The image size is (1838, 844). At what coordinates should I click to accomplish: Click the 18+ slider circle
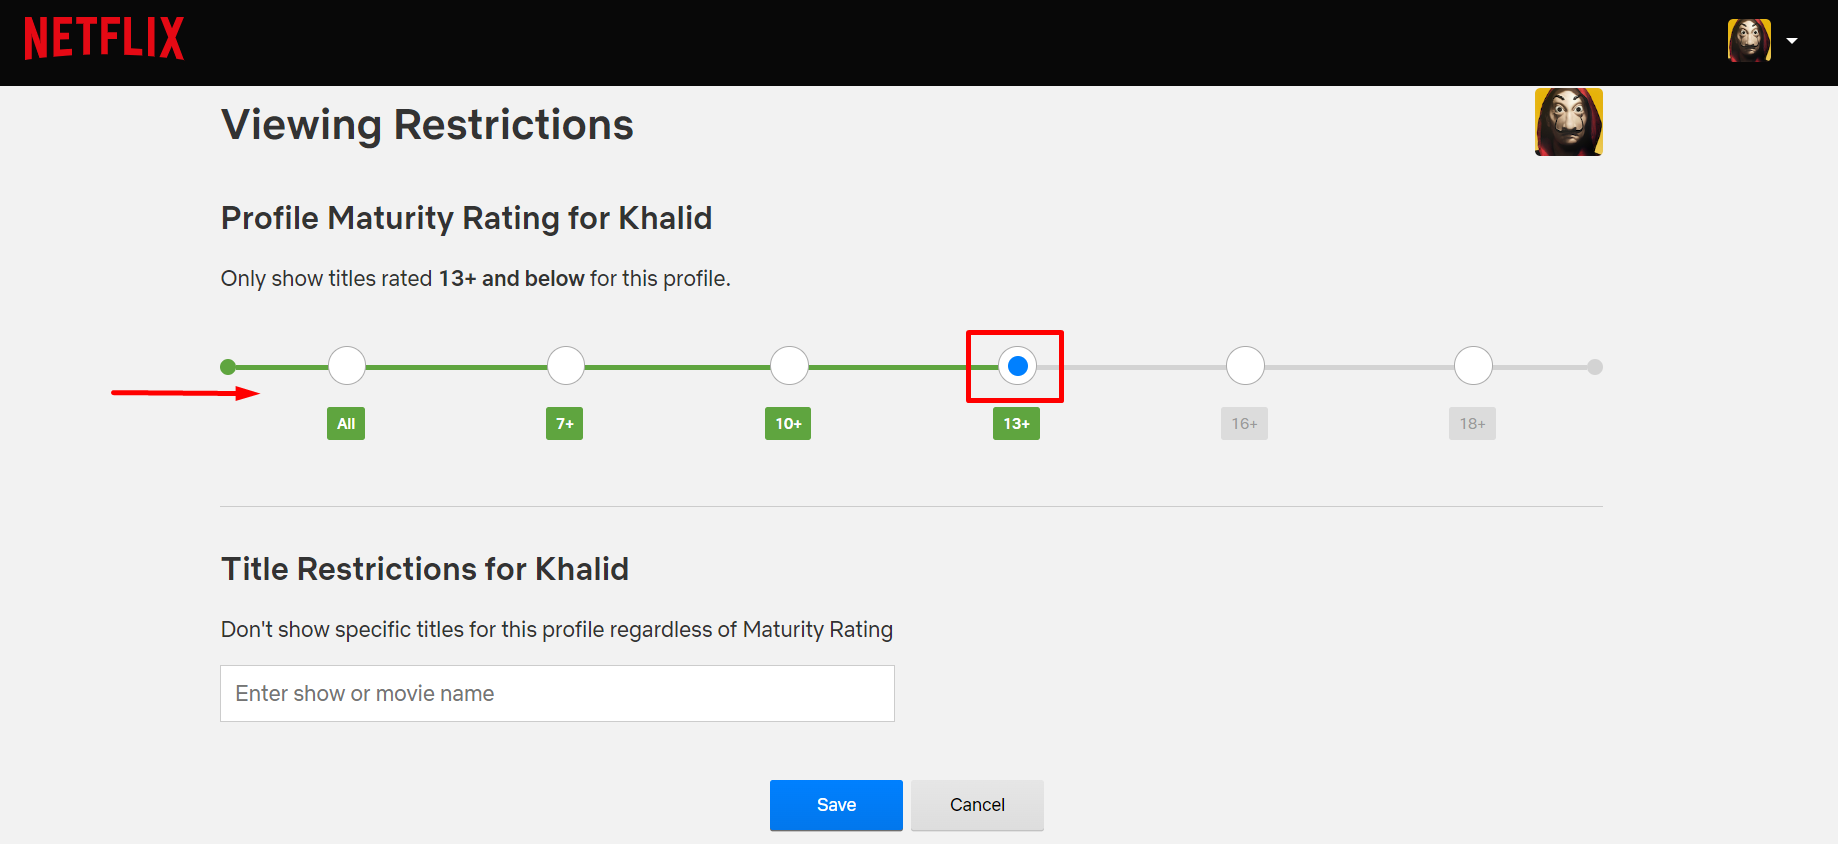[x=1472, y=366]
